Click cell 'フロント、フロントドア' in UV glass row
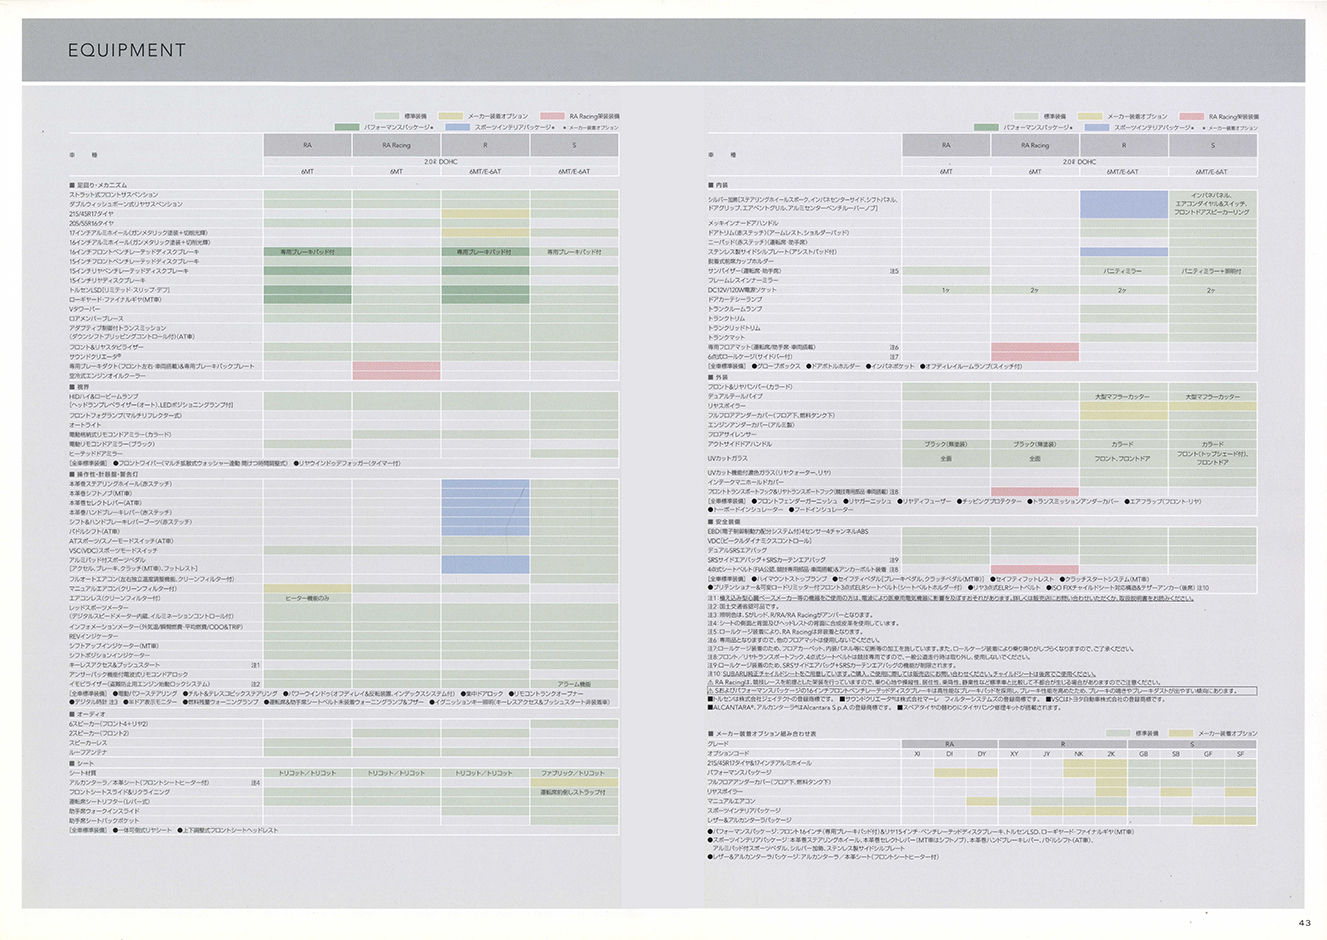This screenshot has height=940, width=1327. click(x=1124, y=458)
